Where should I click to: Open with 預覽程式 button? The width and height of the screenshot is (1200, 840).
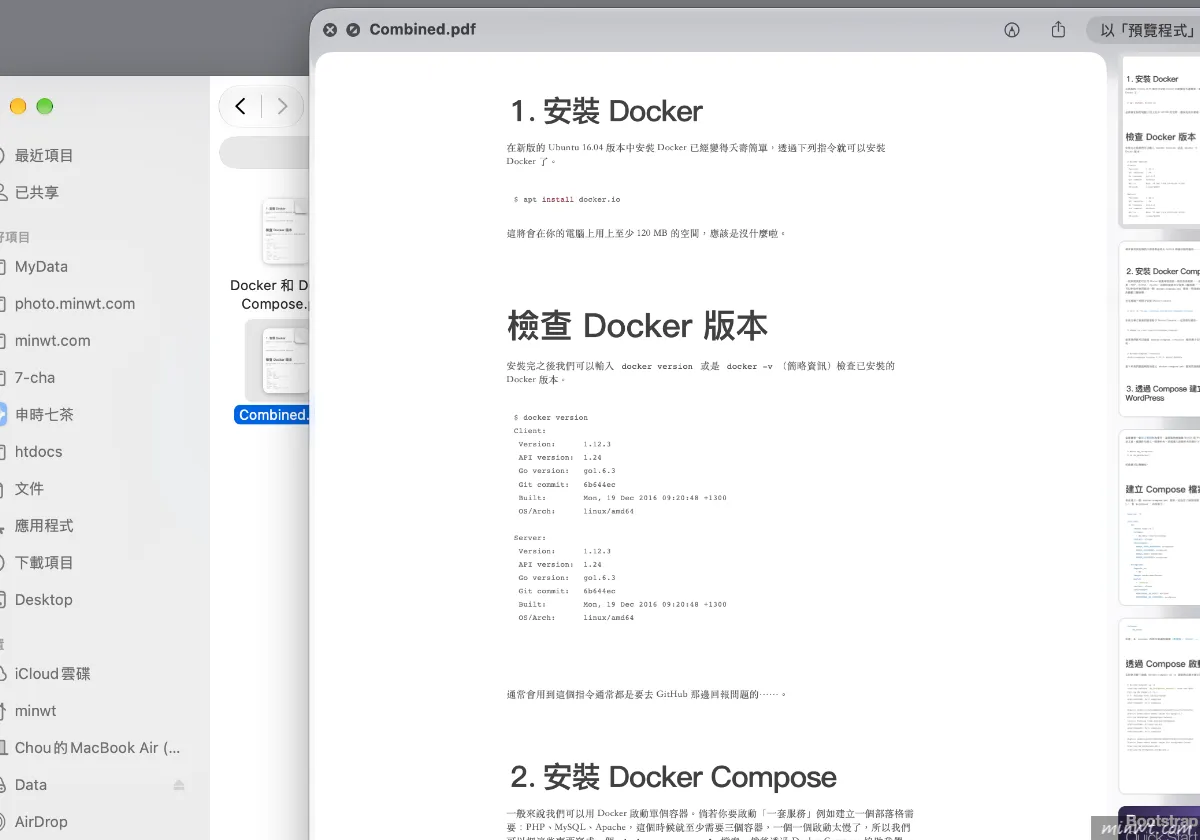click(x=1144, y=30)
